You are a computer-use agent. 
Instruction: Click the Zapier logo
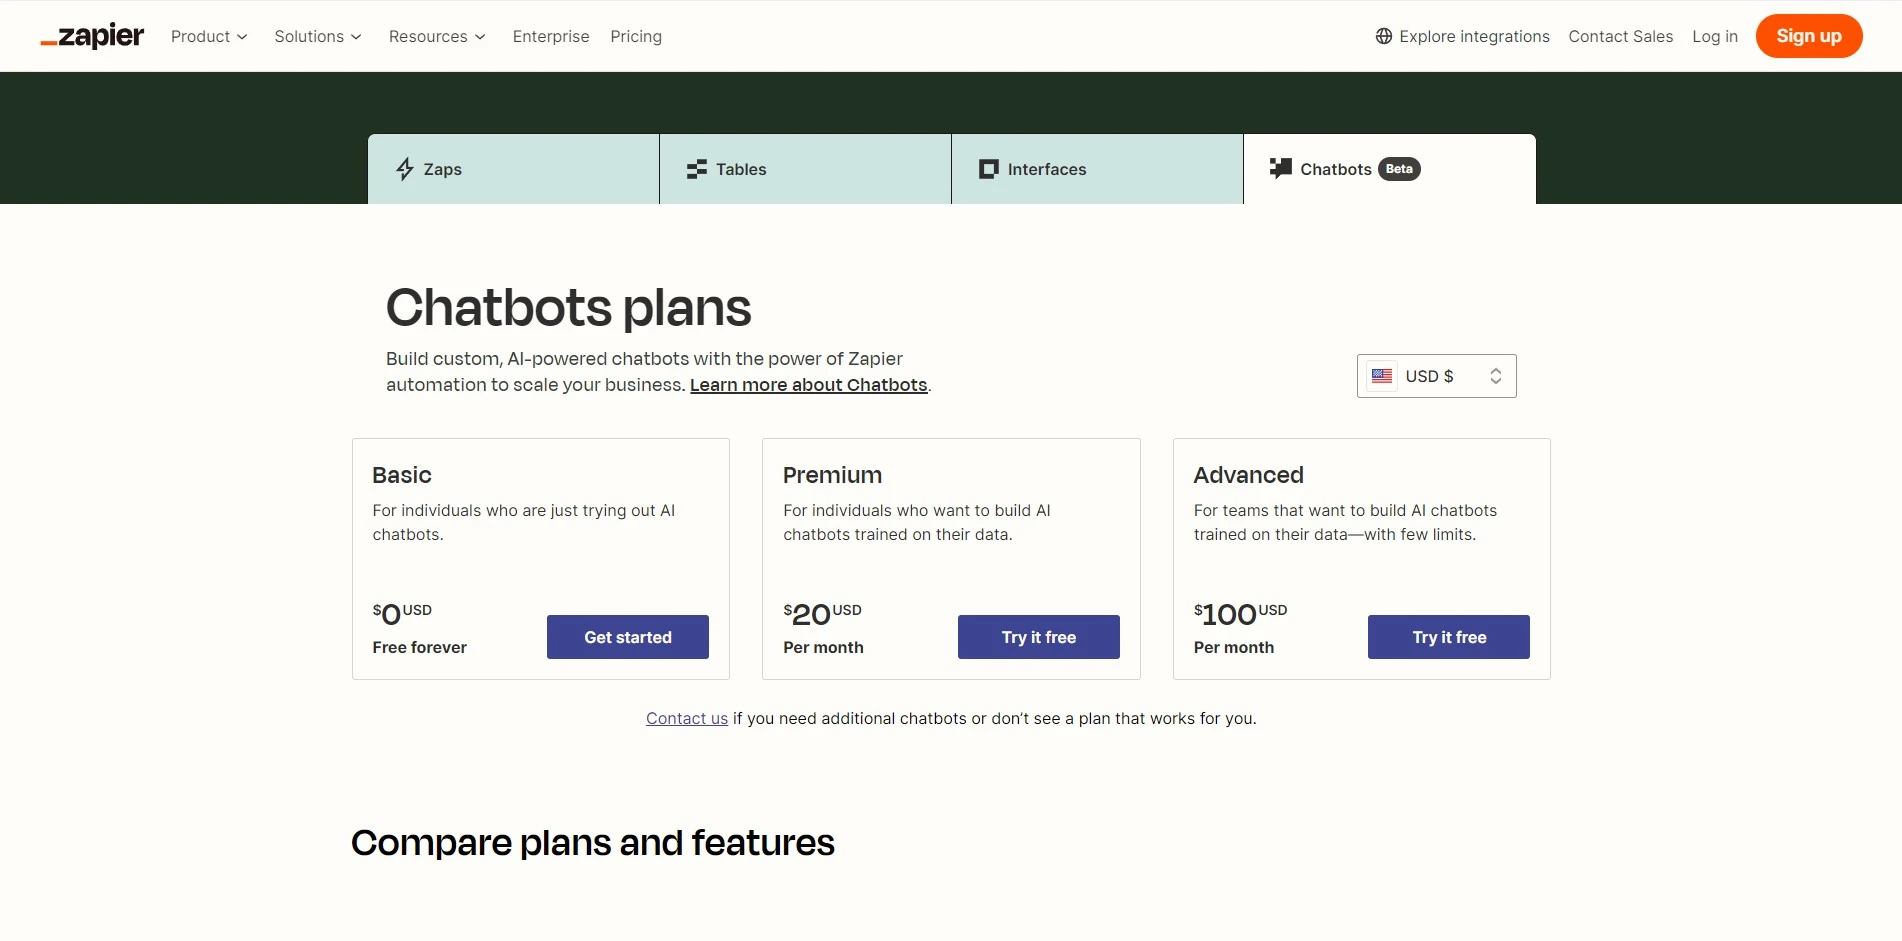[x=92, y=36]
